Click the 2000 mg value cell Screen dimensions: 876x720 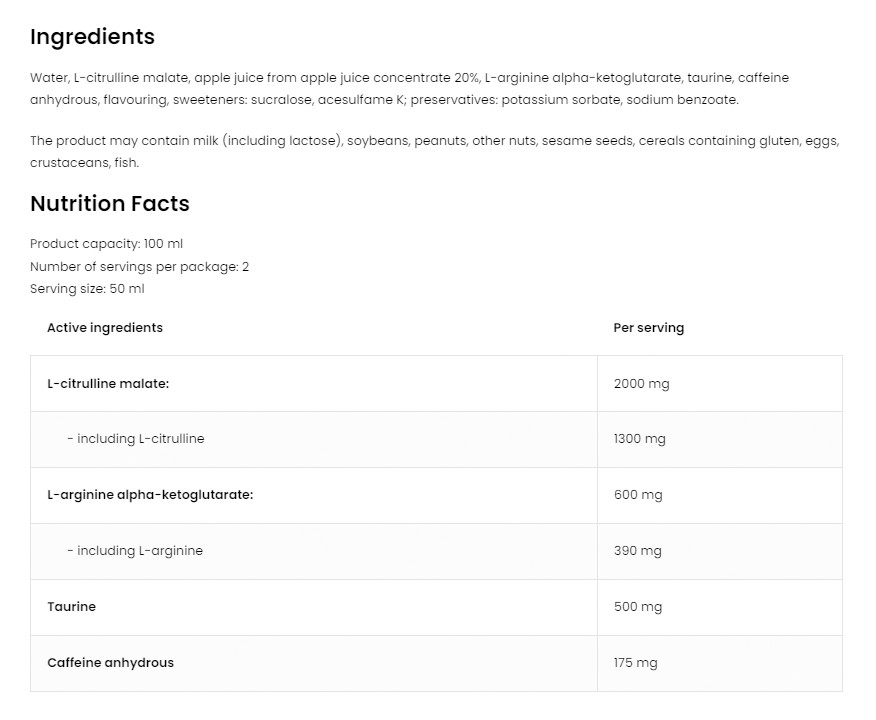tap(641, 384)
